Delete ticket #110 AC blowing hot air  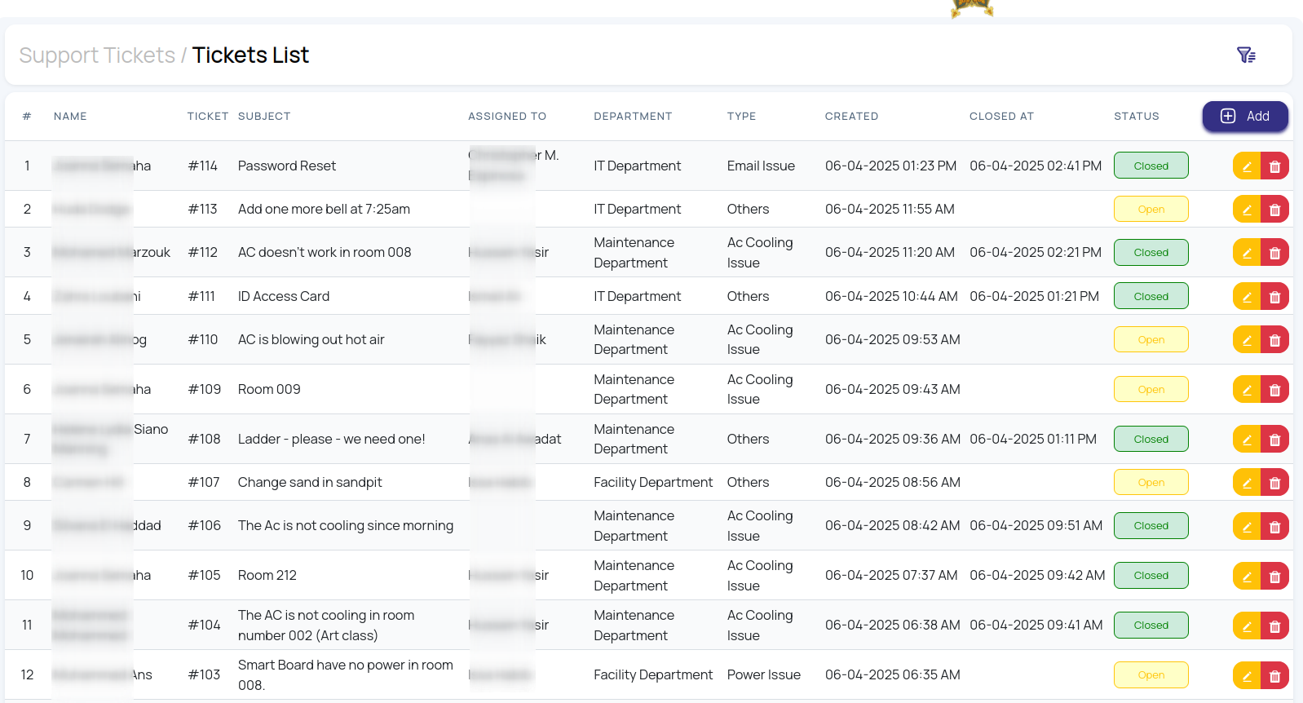click(1275, 340)
